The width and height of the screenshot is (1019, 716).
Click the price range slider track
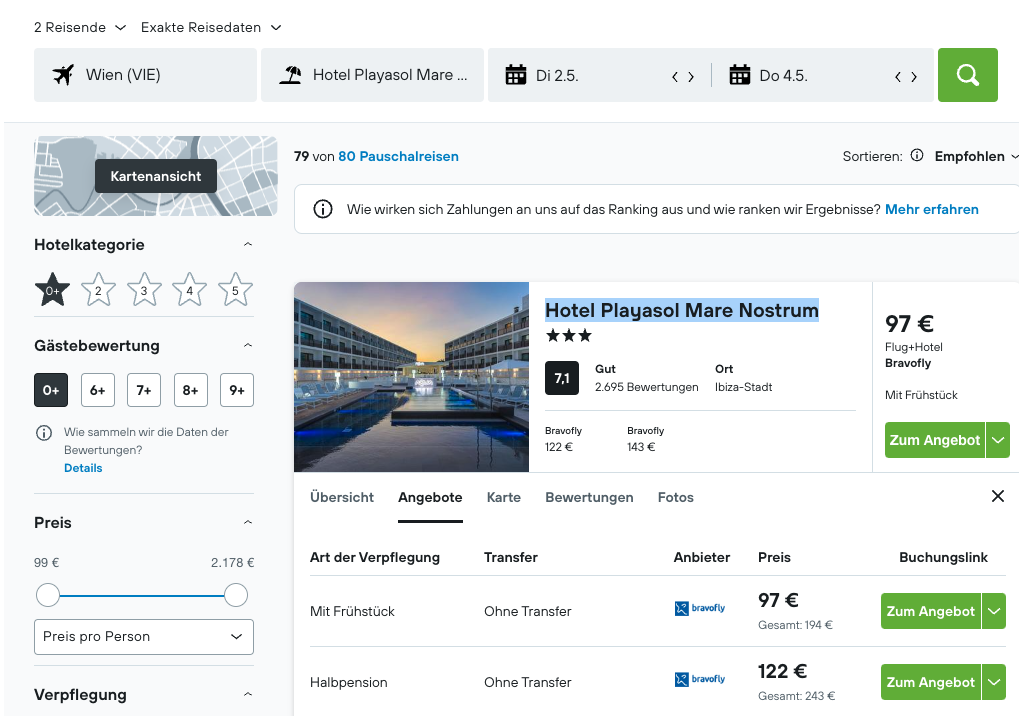(142, 595)
